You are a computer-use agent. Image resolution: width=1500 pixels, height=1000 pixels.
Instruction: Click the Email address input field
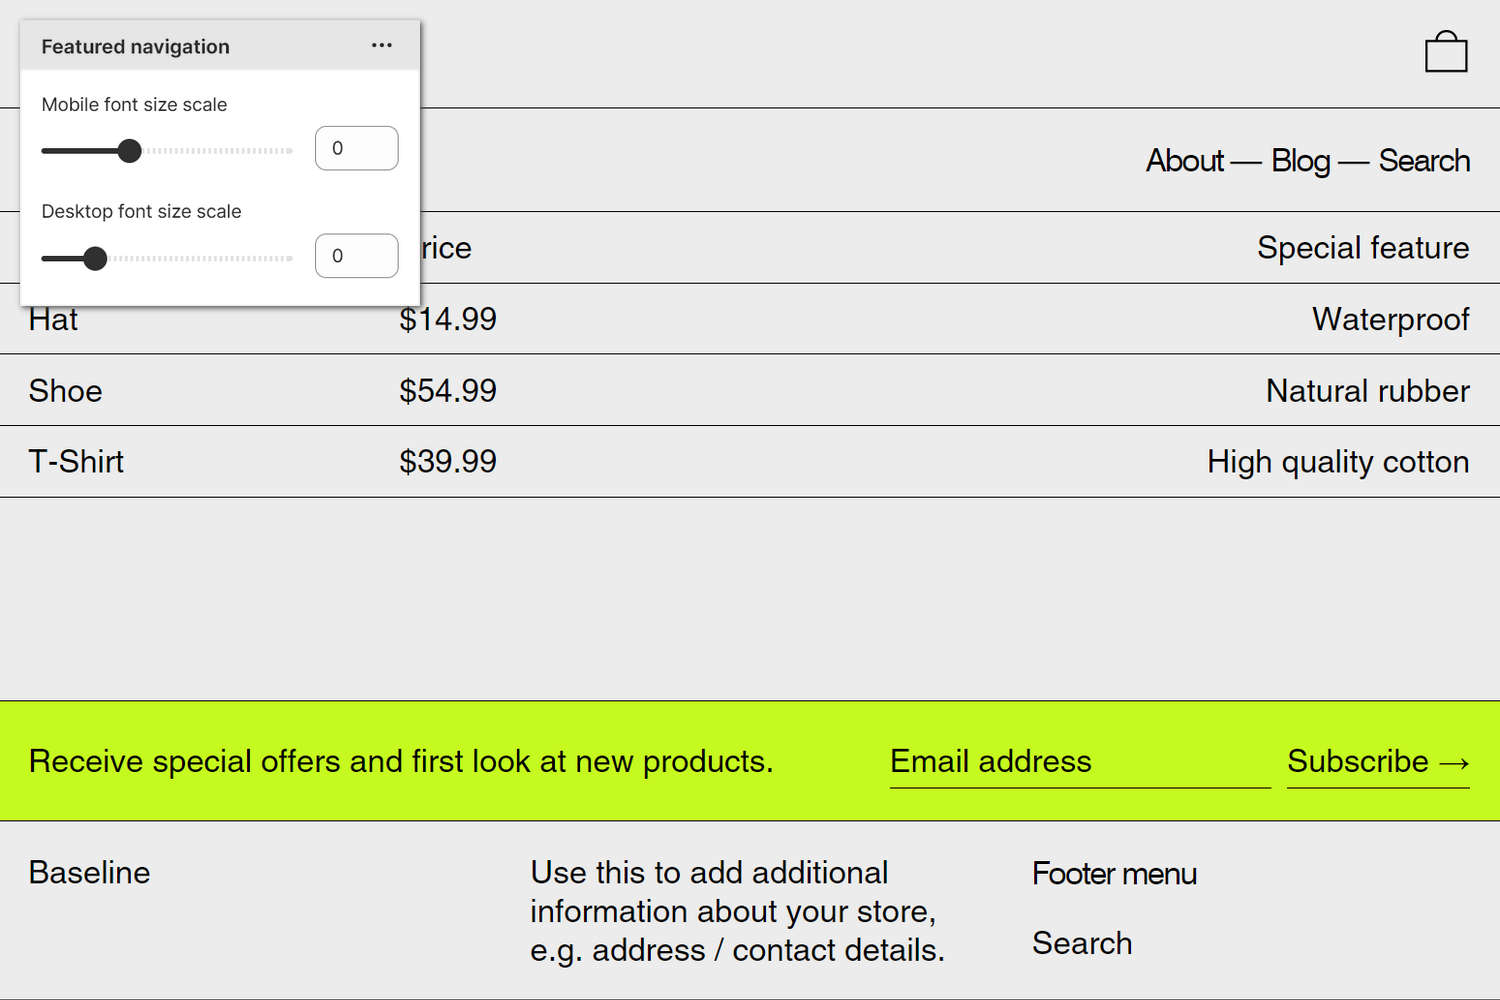pyautogui.click(x=1080, y=761)
